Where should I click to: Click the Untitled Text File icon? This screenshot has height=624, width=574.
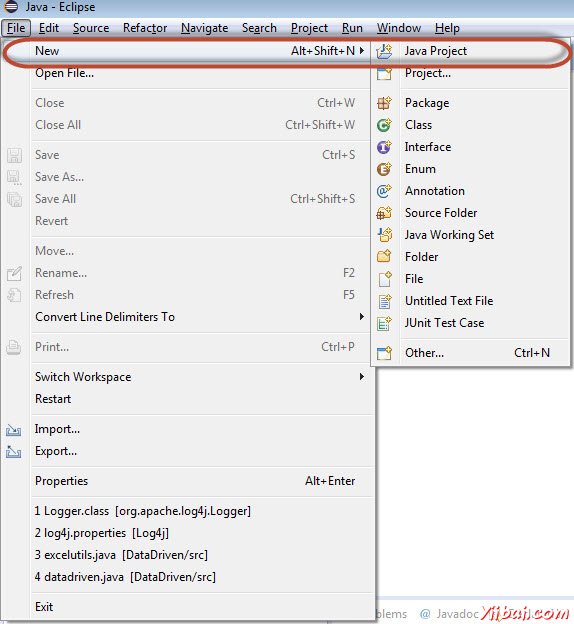pos(385,301)
